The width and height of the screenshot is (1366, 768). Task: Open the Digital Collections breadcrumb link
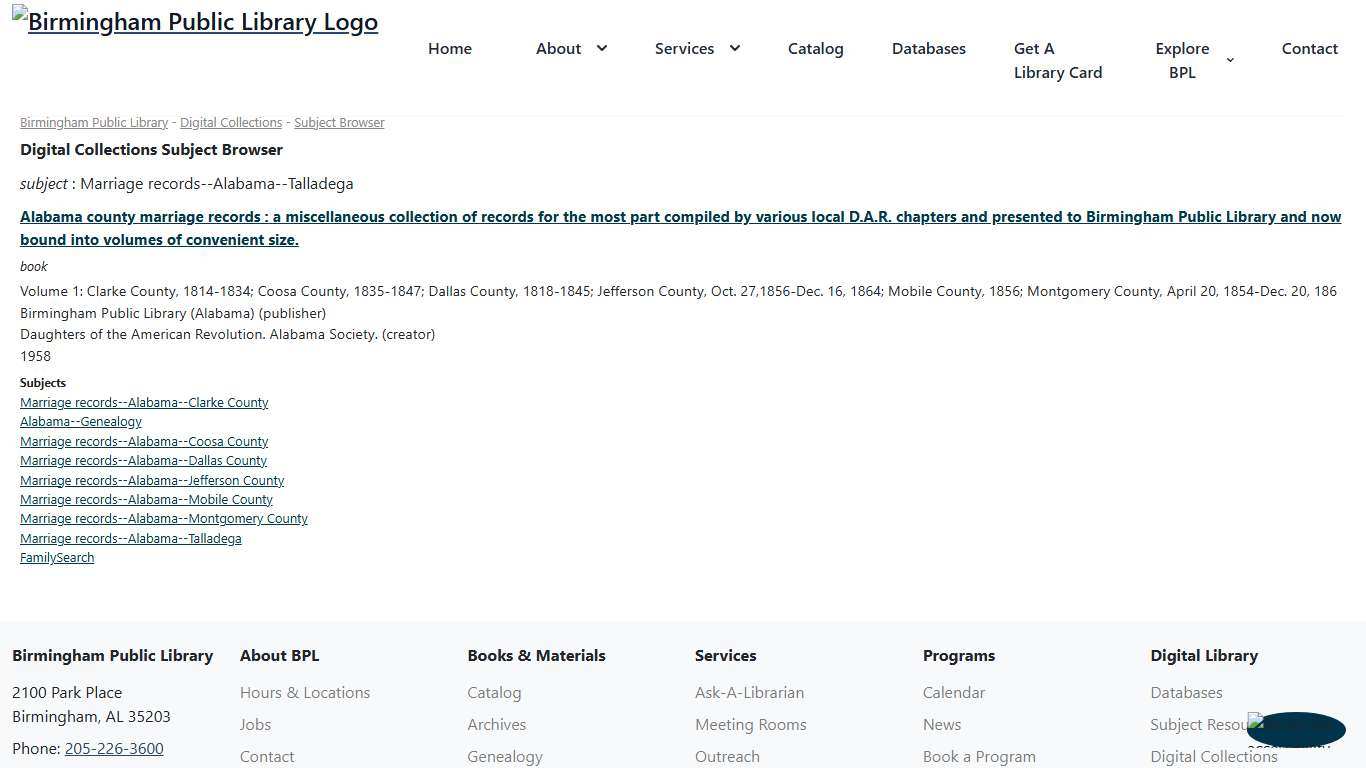230,122
